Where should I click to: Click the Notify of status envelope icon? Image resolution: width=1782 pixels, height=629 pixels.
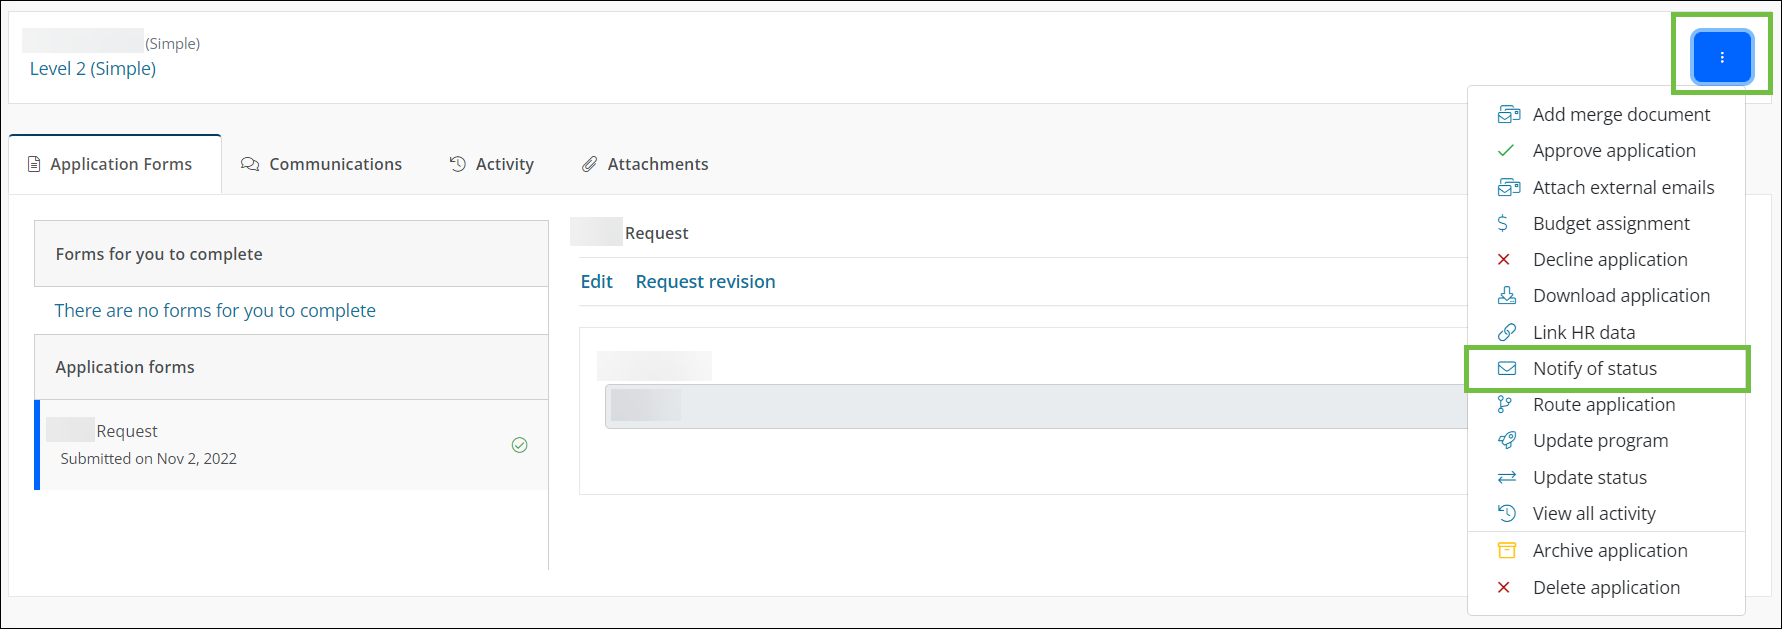click(x=1507, y=369)
